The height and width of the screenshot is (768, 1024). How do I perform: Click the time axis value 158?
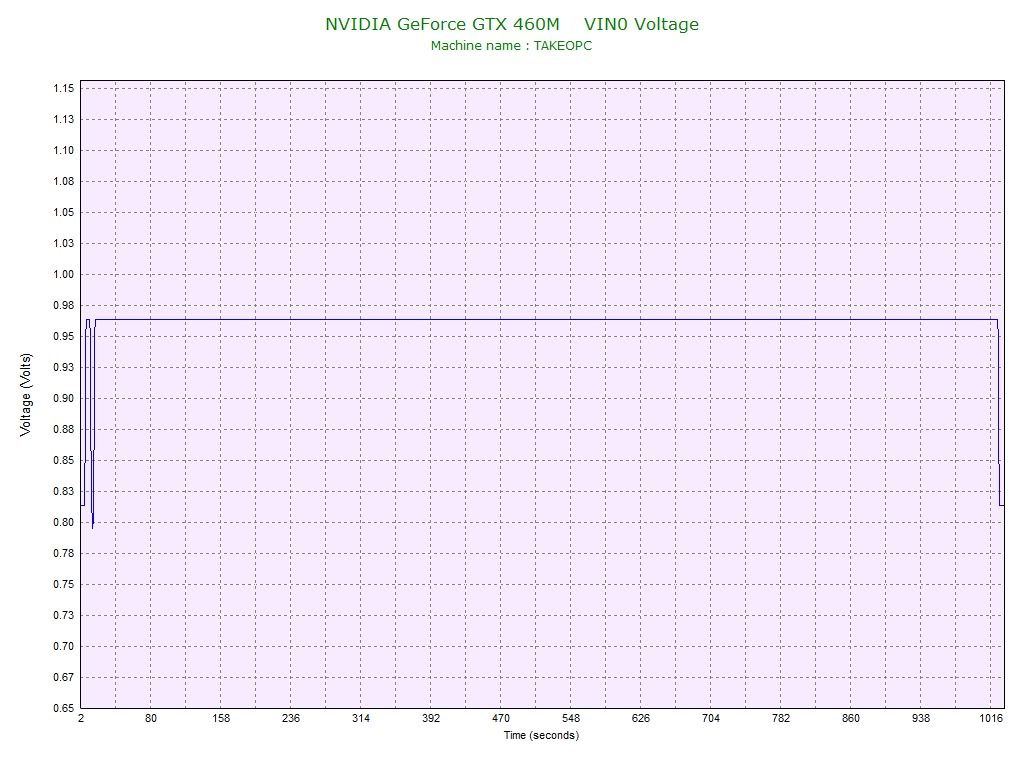pos(221,718)
